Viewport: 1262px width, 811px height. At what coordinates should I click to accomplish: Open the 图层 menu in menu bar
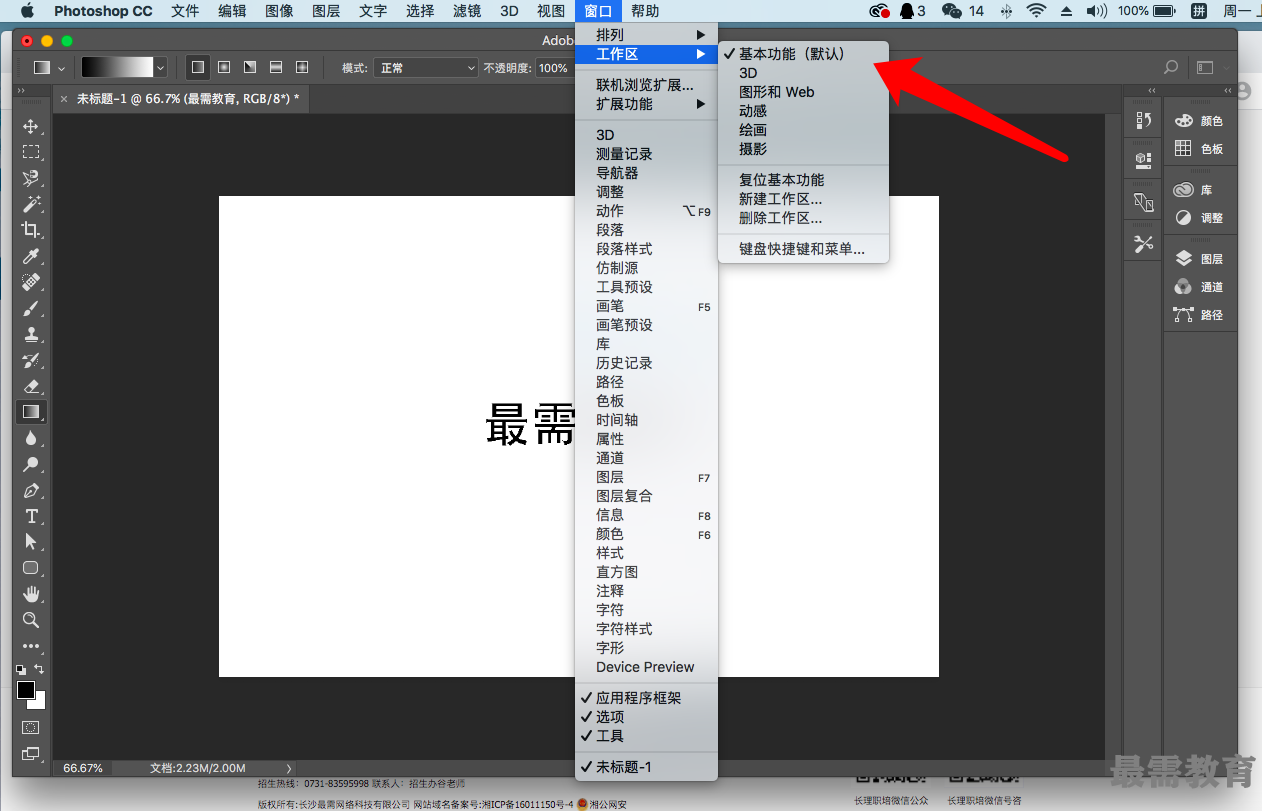(326, 11)
